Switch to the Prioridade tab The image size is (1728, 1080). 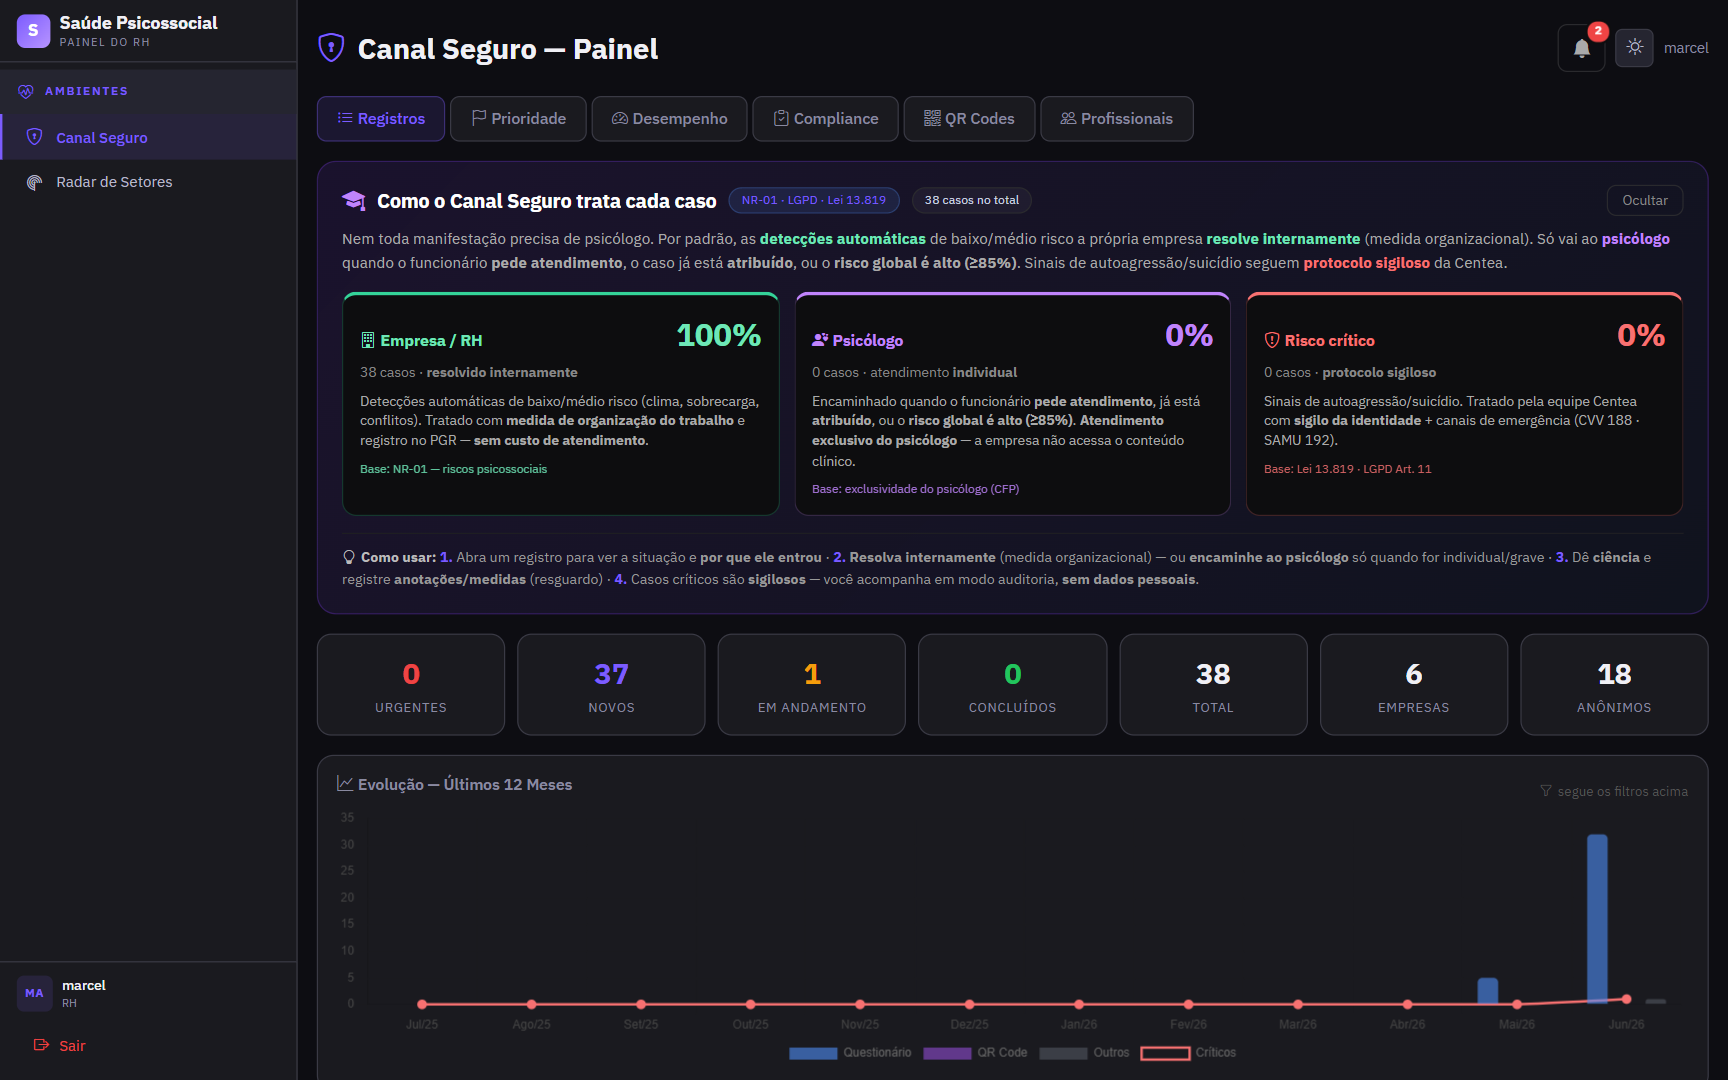click(x=518, y=119)
